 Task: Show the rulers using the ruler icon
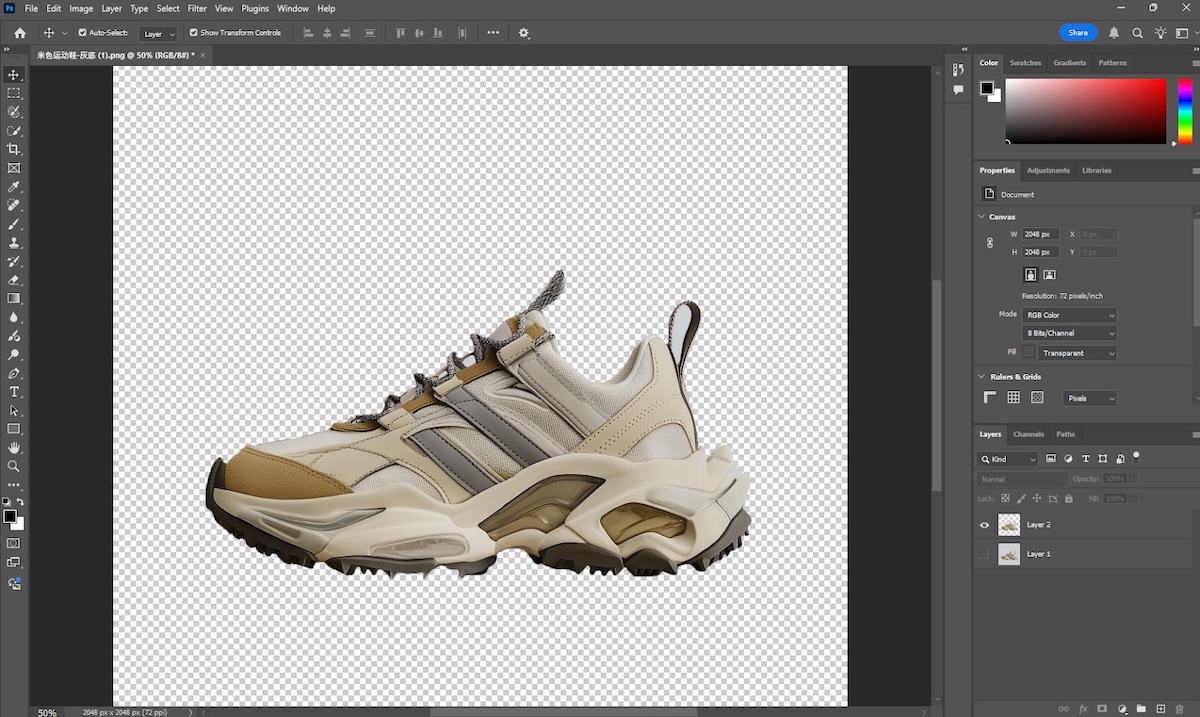(990, 398)
